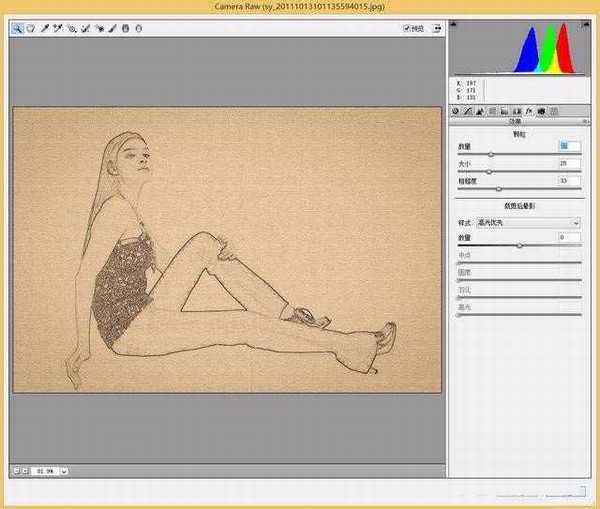The height and width of the screenshot is (509, 600).
Task: Open the Tone Curve panel tab
Action: coord(468,112)
